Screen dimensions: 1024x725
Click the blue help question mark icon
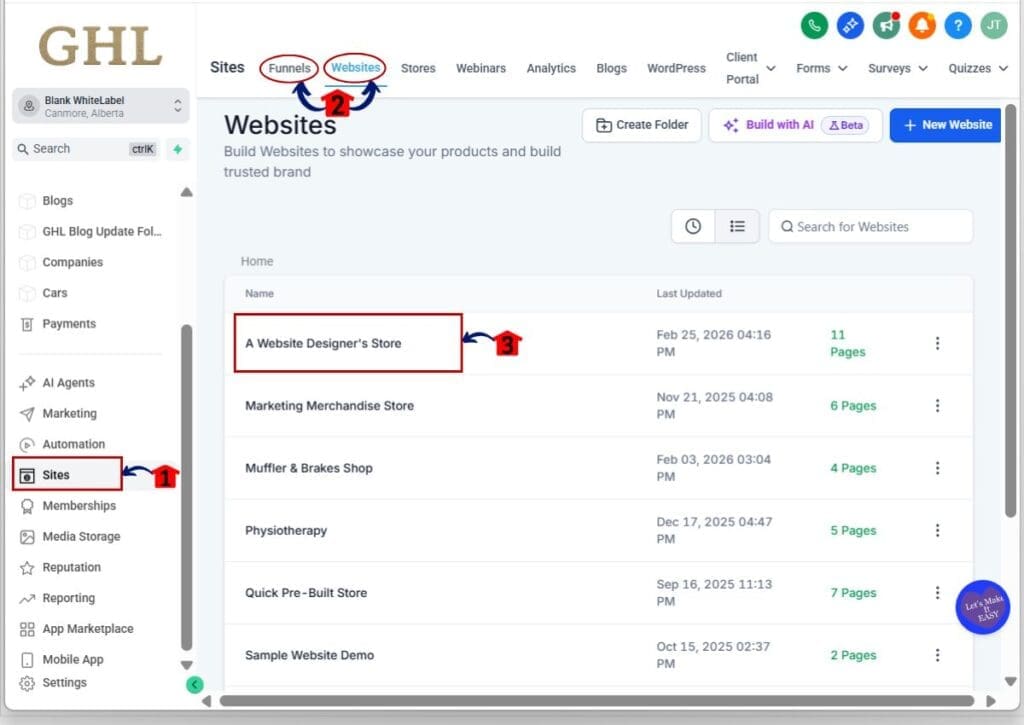(957, 25)
